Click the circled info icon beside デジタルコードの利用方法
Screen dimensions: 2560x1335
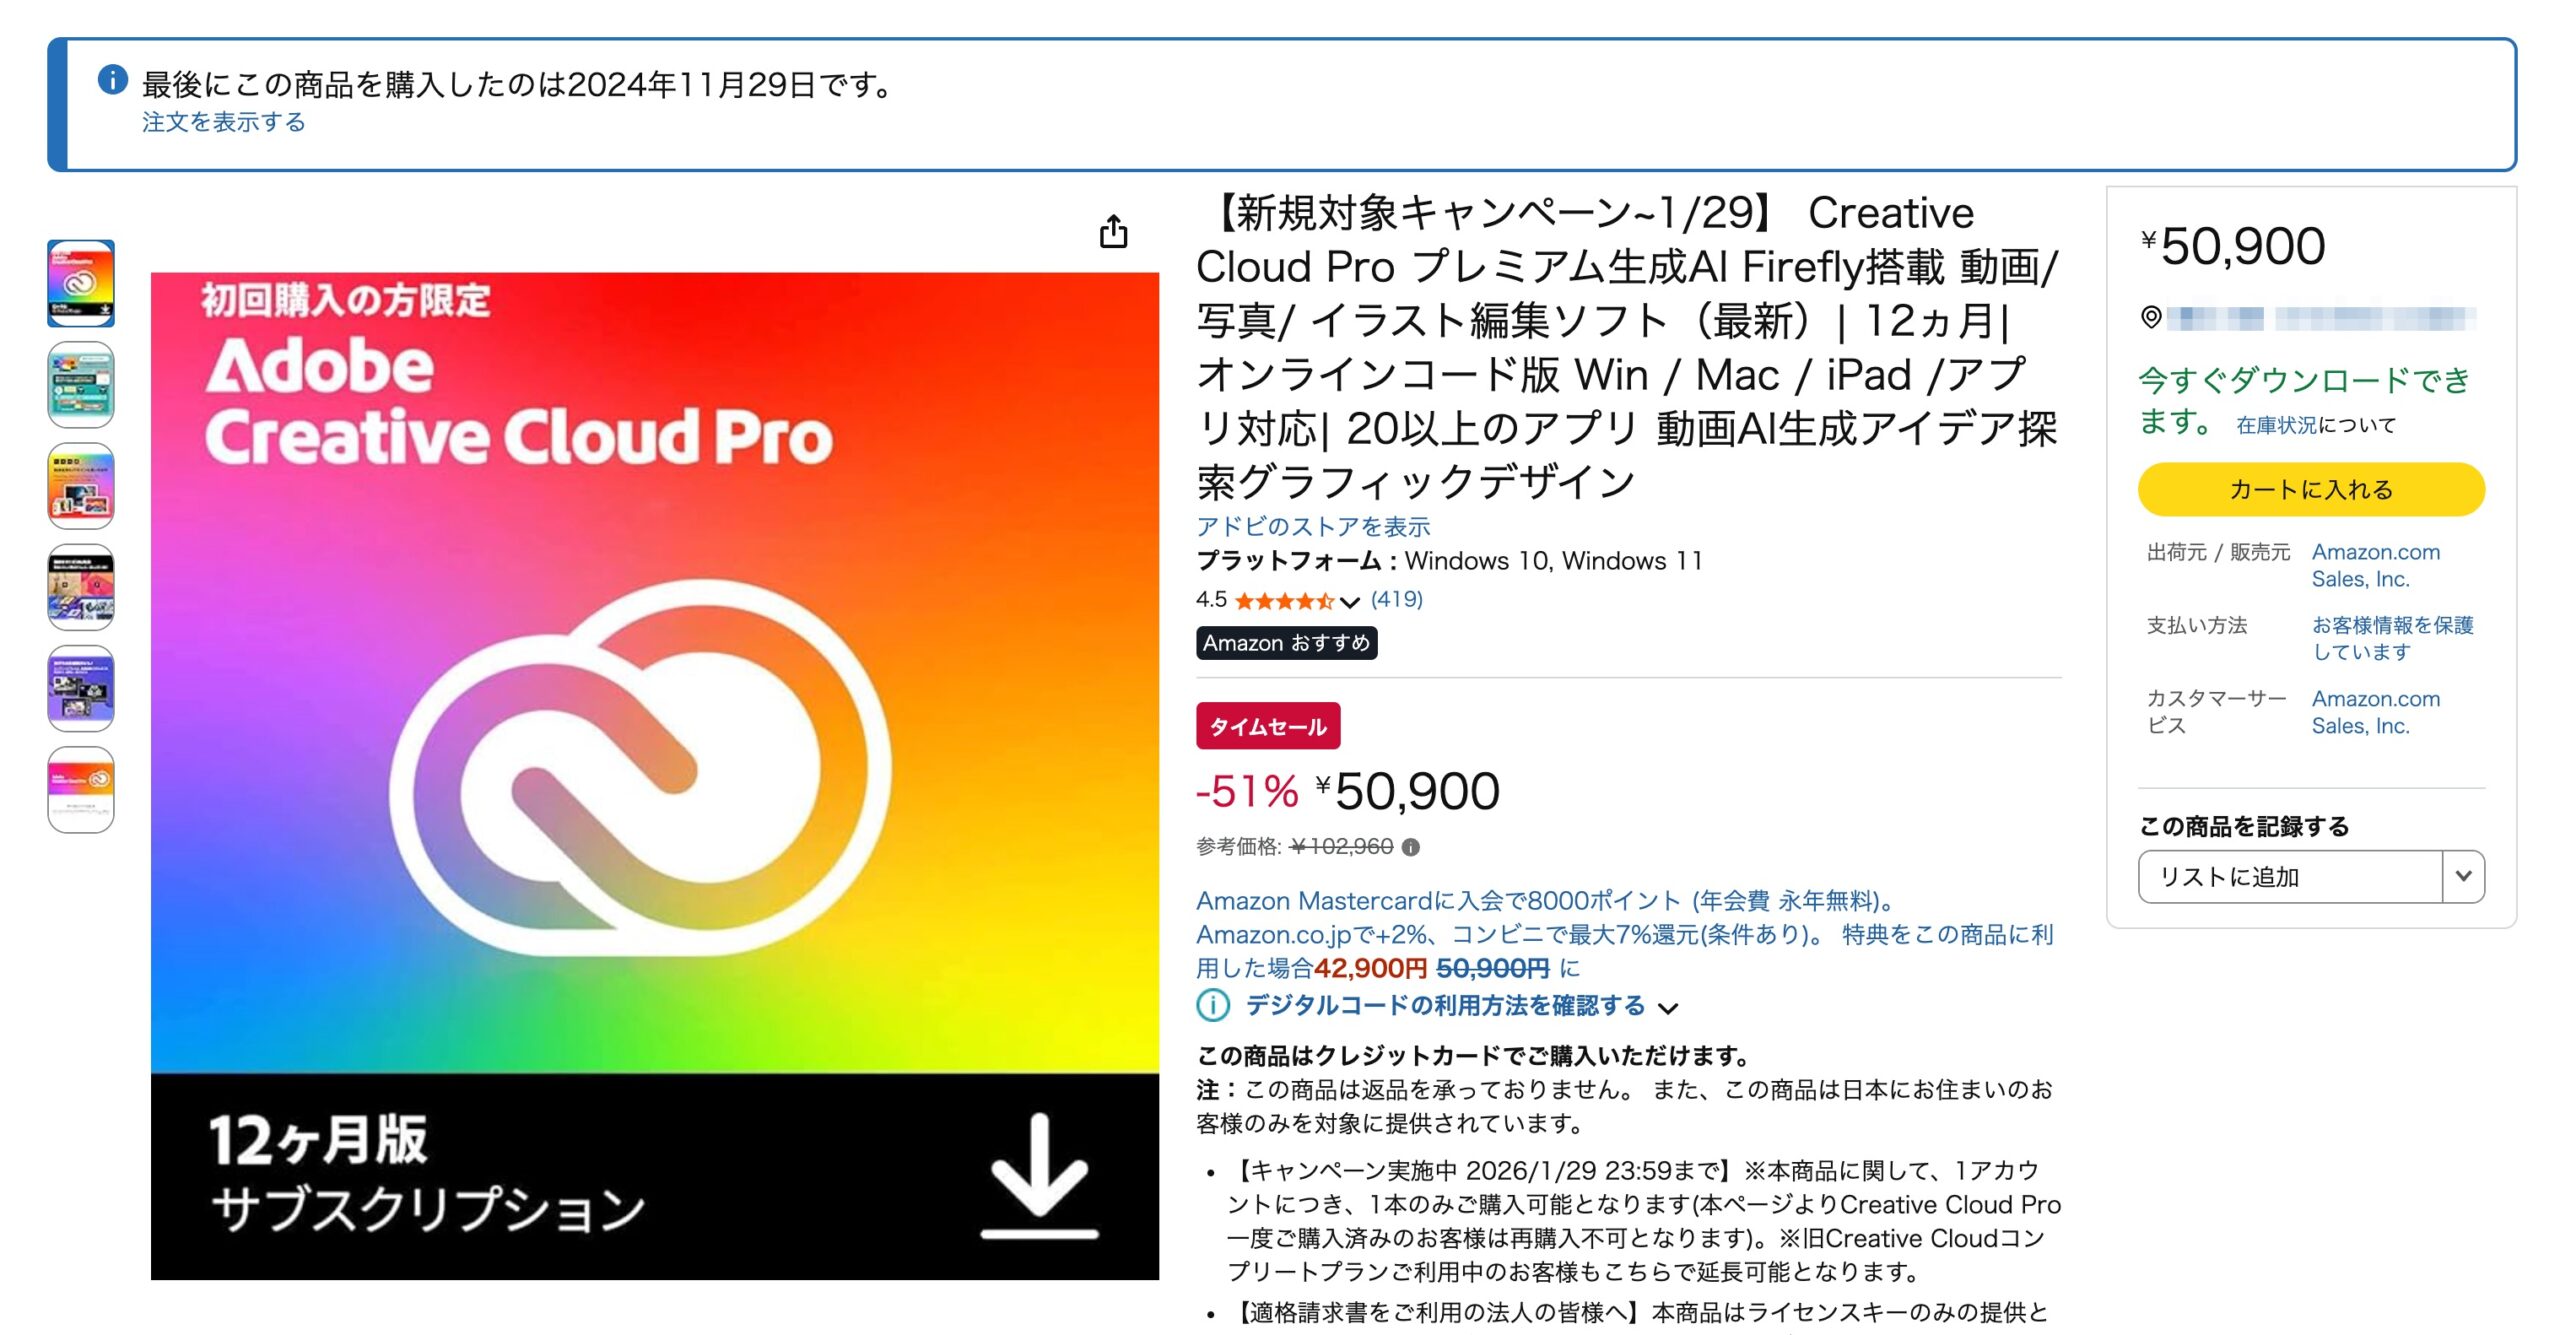[1213, 1005]
